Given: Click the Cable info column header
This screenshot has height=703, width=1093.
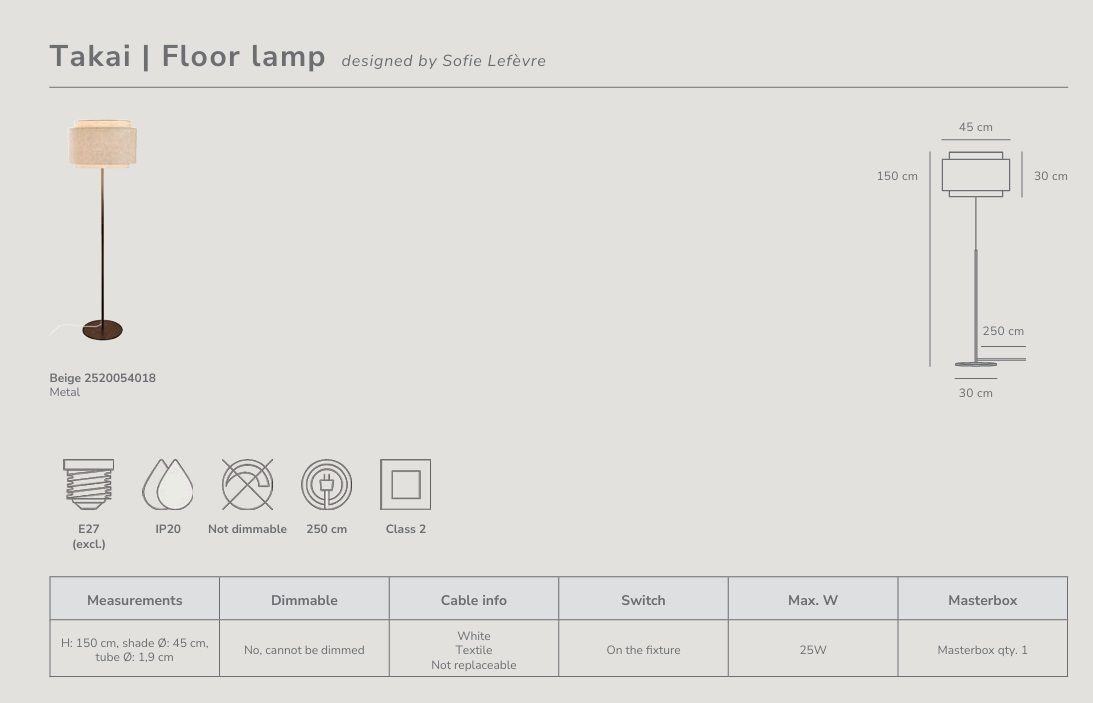Looking at the screenshot, I should 474,599.
